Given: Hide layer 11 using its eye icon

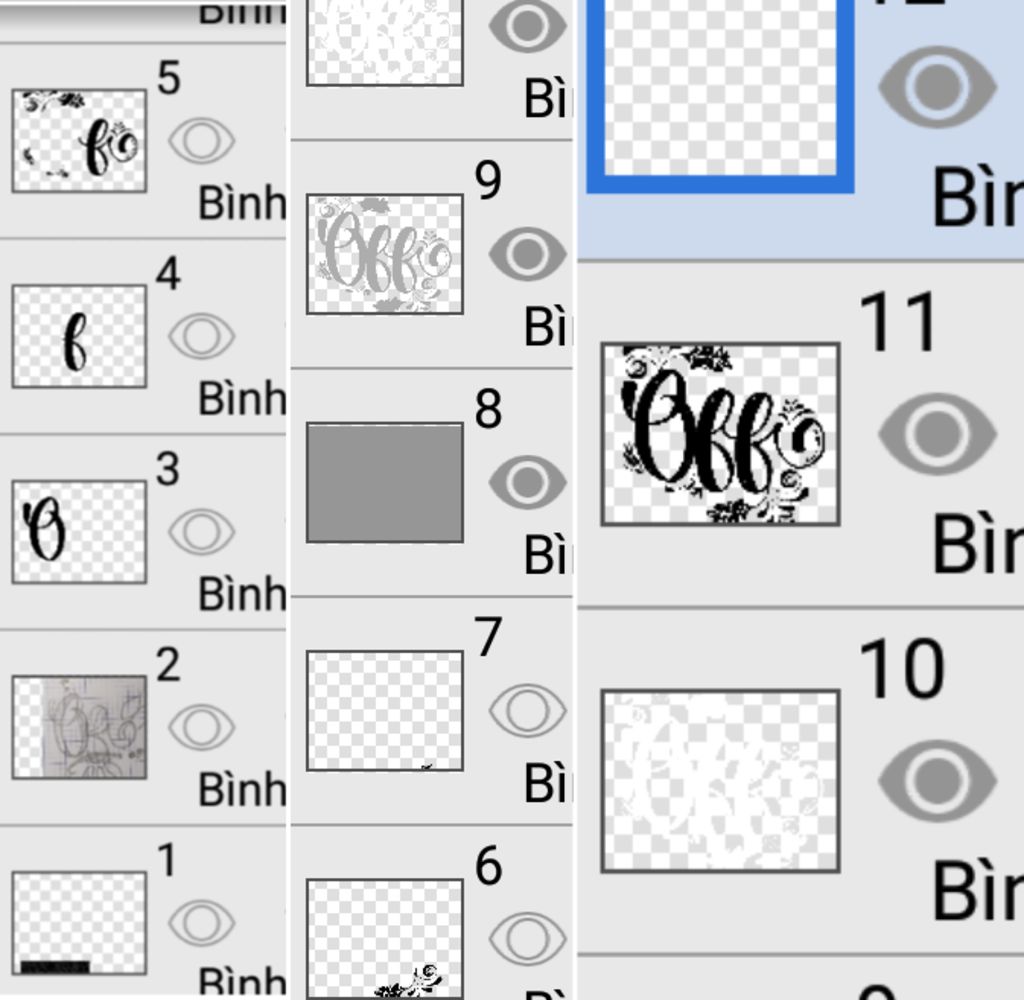Looking at the screenshot, I should [937, 433].
